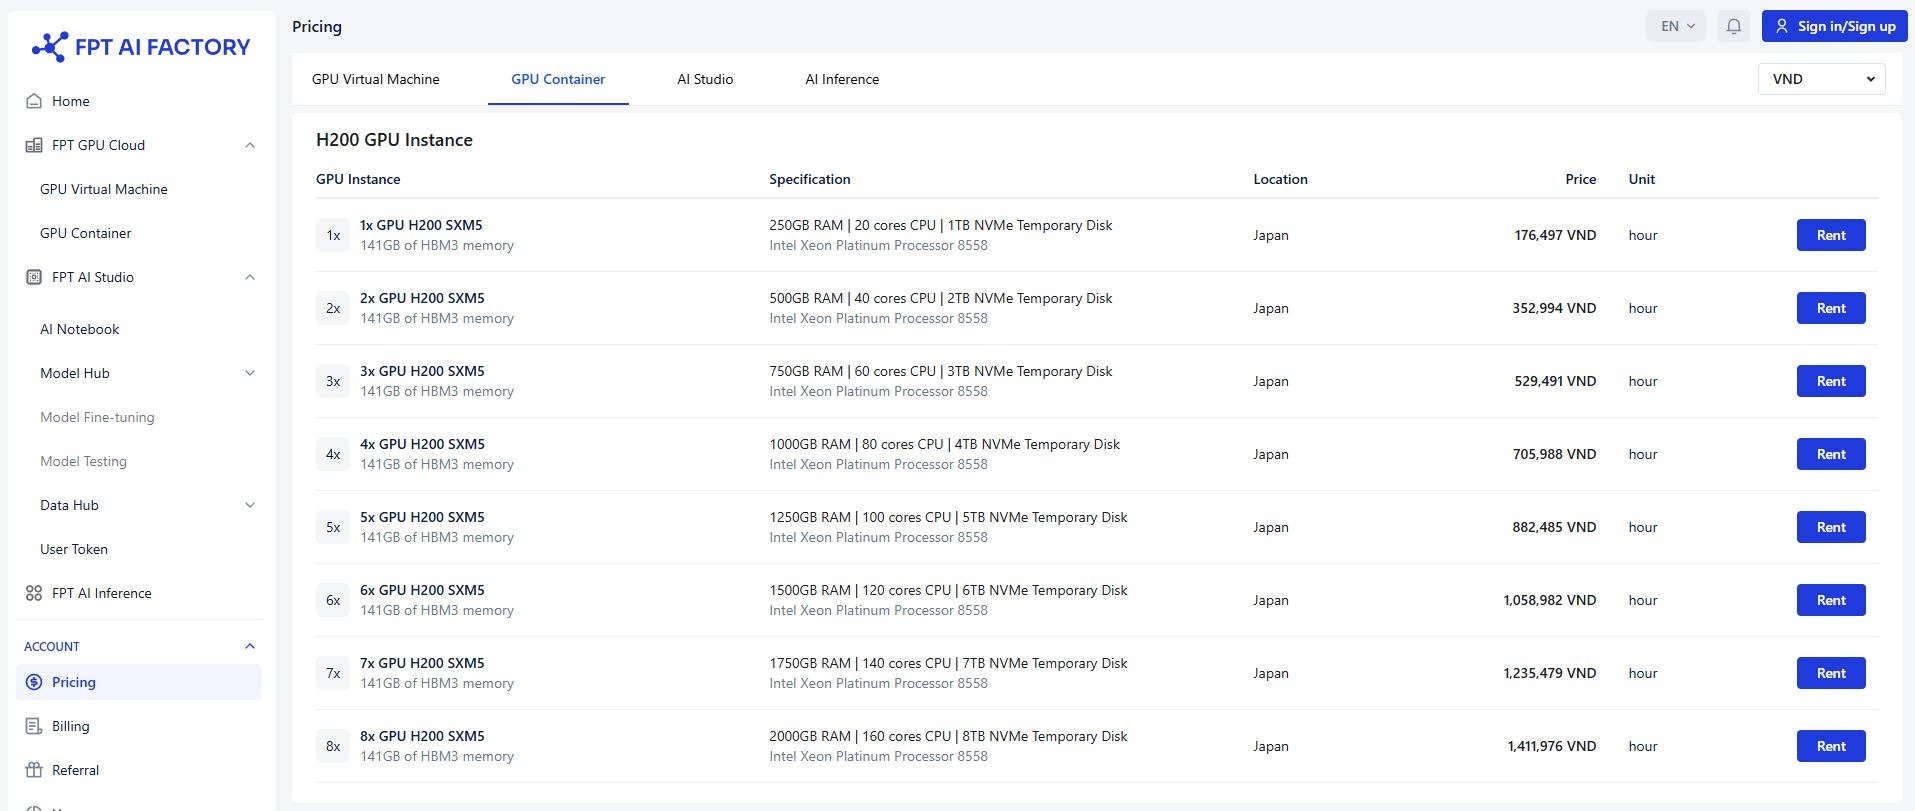Select the GPU Container tab
The width and height of the screenshot is (1915, 811).
558,79
